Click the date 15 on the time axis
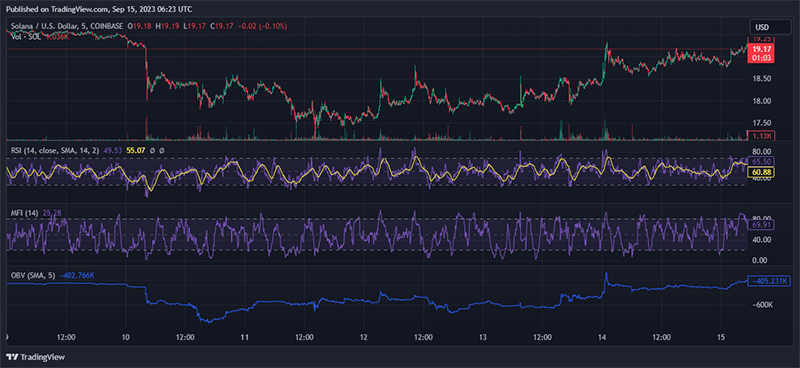This screenshot has width=800, height=368. (x=721, y=337)
